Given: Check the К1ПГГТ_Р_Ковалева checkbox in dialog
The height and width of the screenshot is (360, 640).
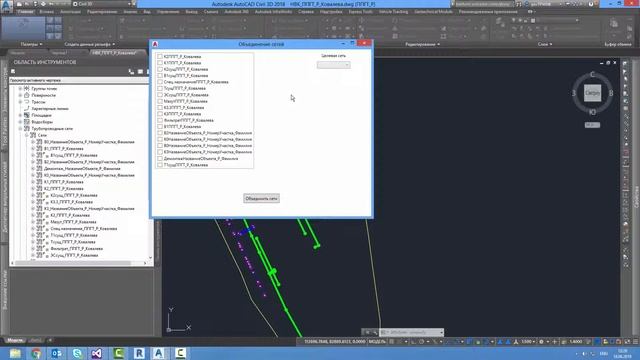Looking at the screenshot, I should (x=160, y=63).
